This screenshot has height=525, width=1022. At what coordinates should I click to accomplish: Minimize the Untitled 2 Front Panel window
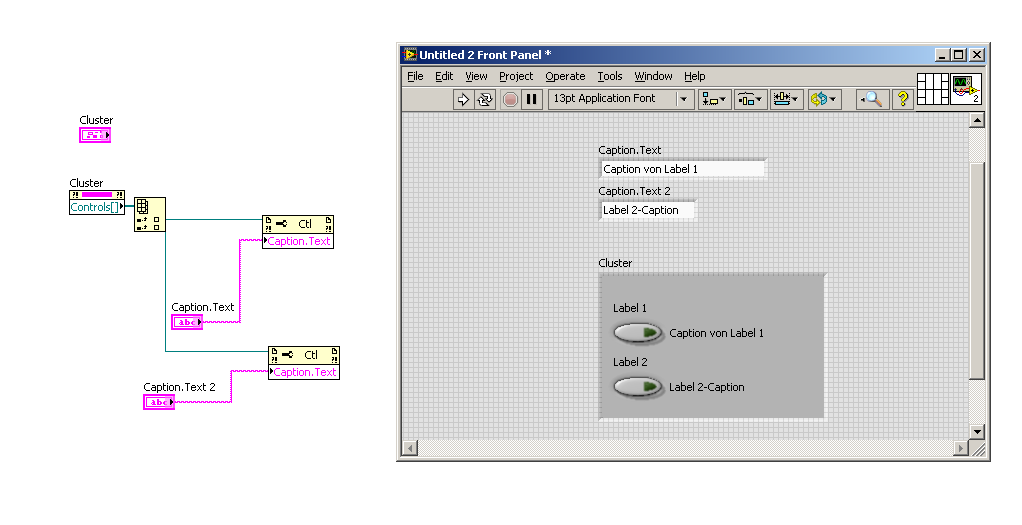point(942,55)
